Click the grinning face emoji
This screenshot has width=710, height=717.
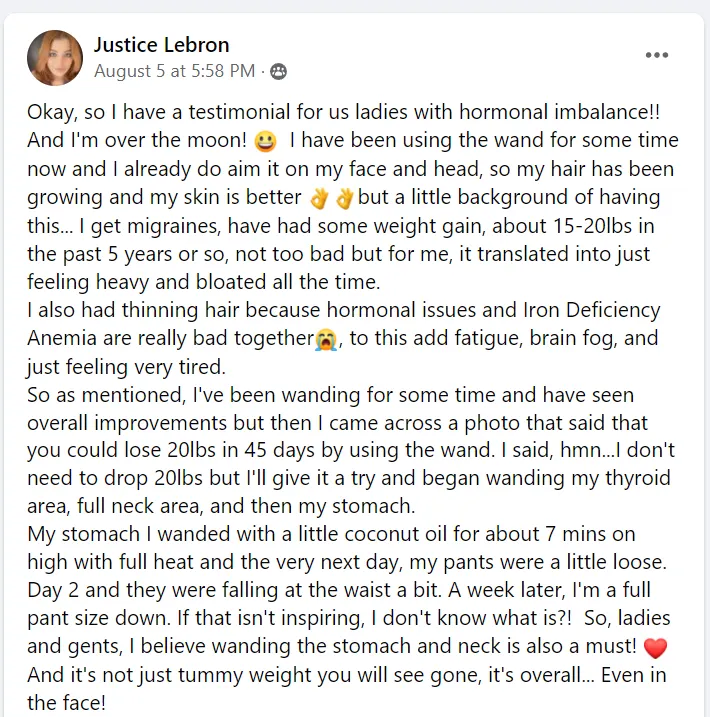[265, 142]
